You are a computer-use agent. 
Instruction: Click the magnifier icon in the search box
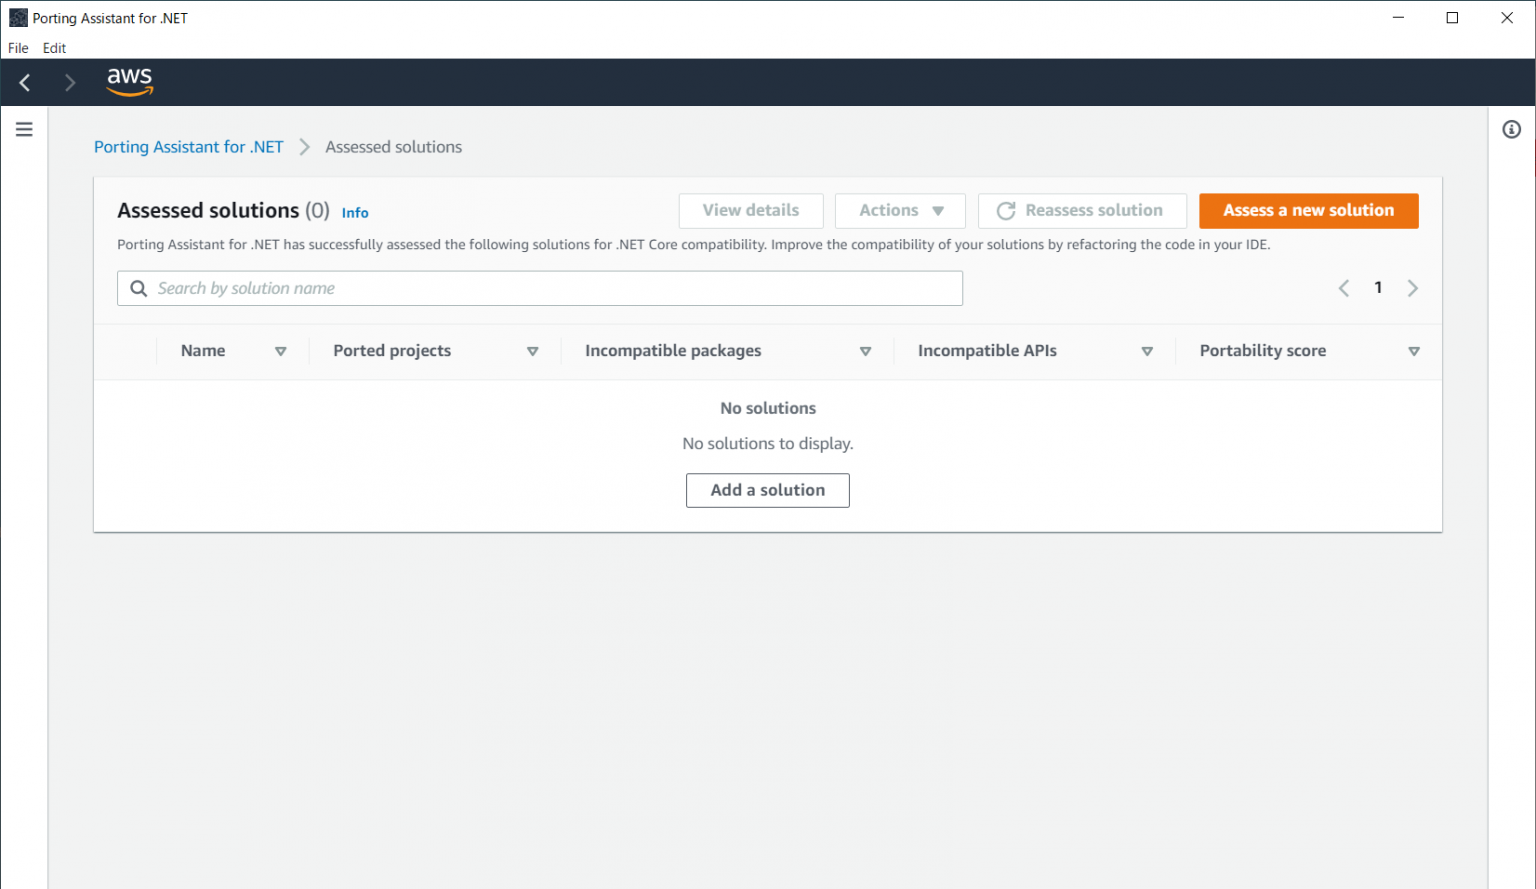click(139, 288)
